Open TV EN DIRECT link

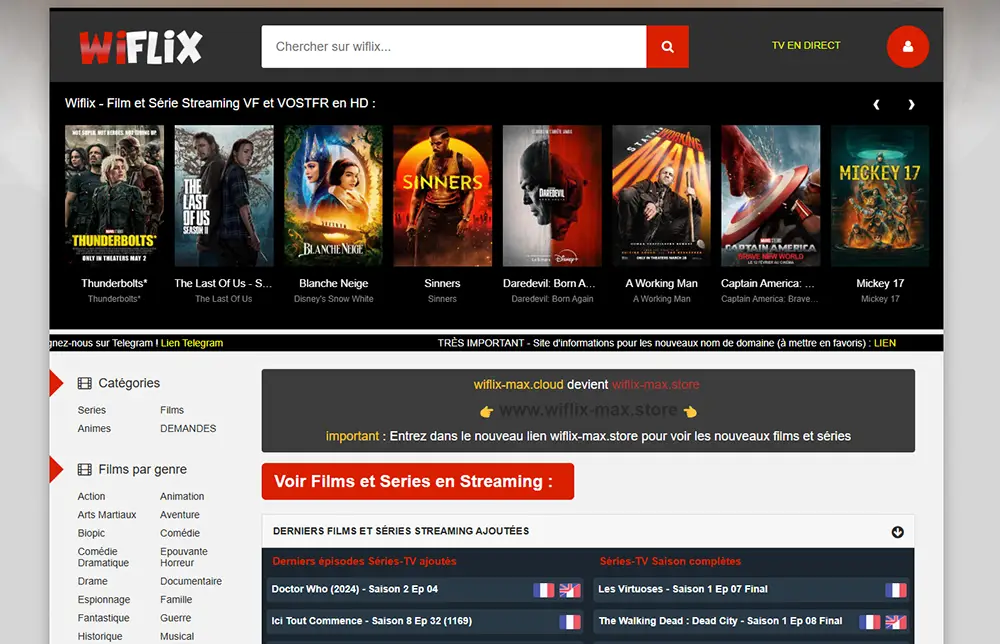[x=806, y=45]
